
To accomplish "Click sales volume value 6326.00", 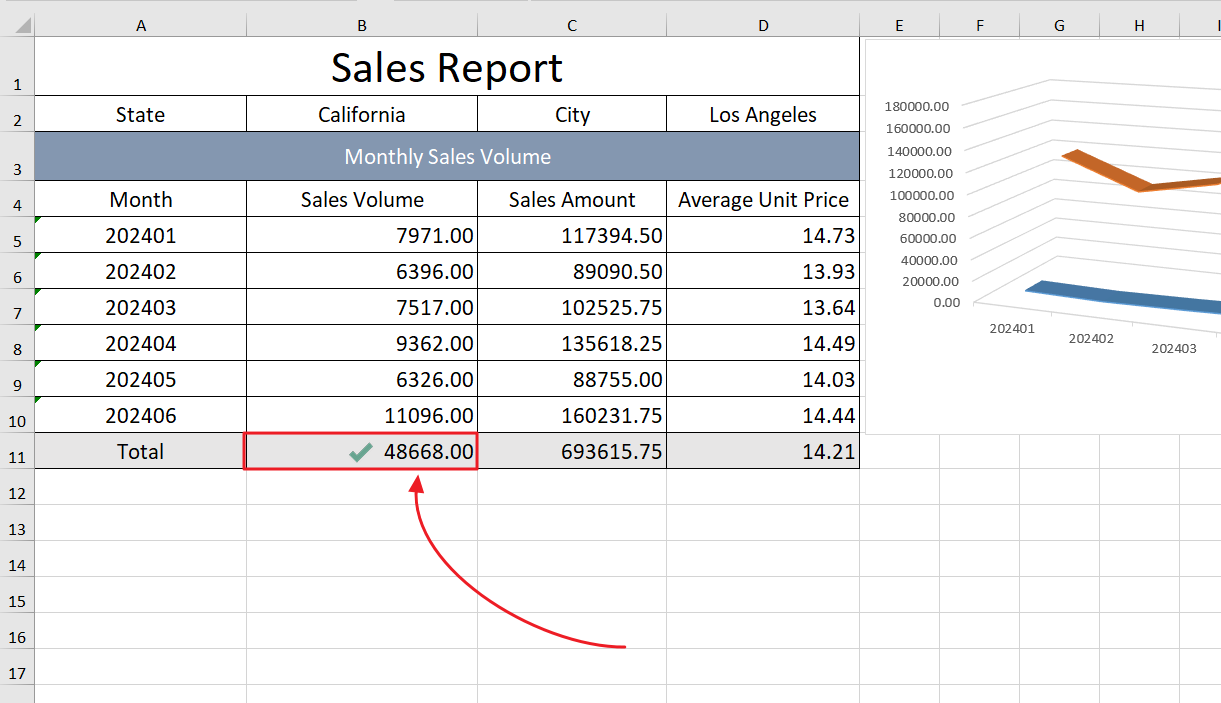I will pyautogui.click(x=362, y=379).
